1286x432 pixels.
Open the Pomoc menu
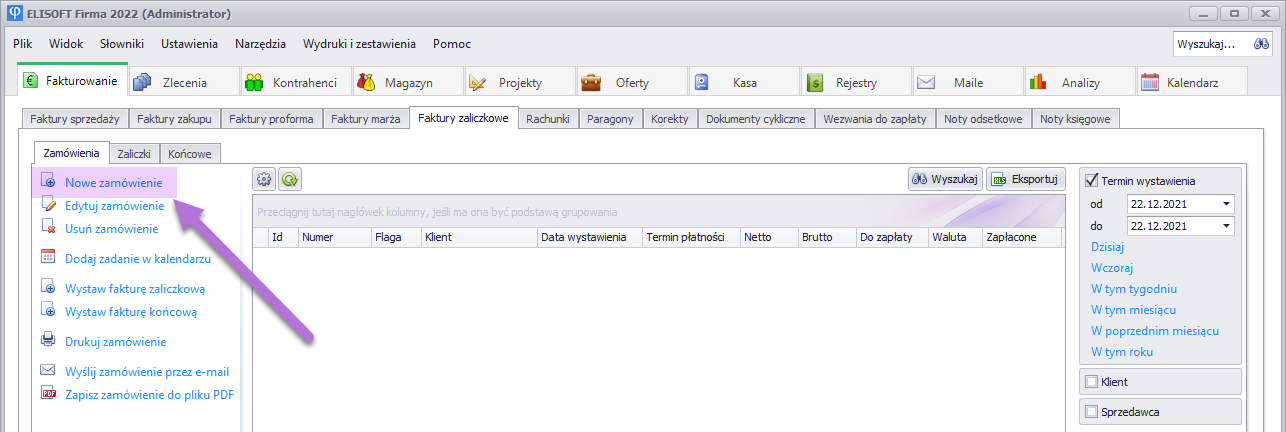click(452, 44)
